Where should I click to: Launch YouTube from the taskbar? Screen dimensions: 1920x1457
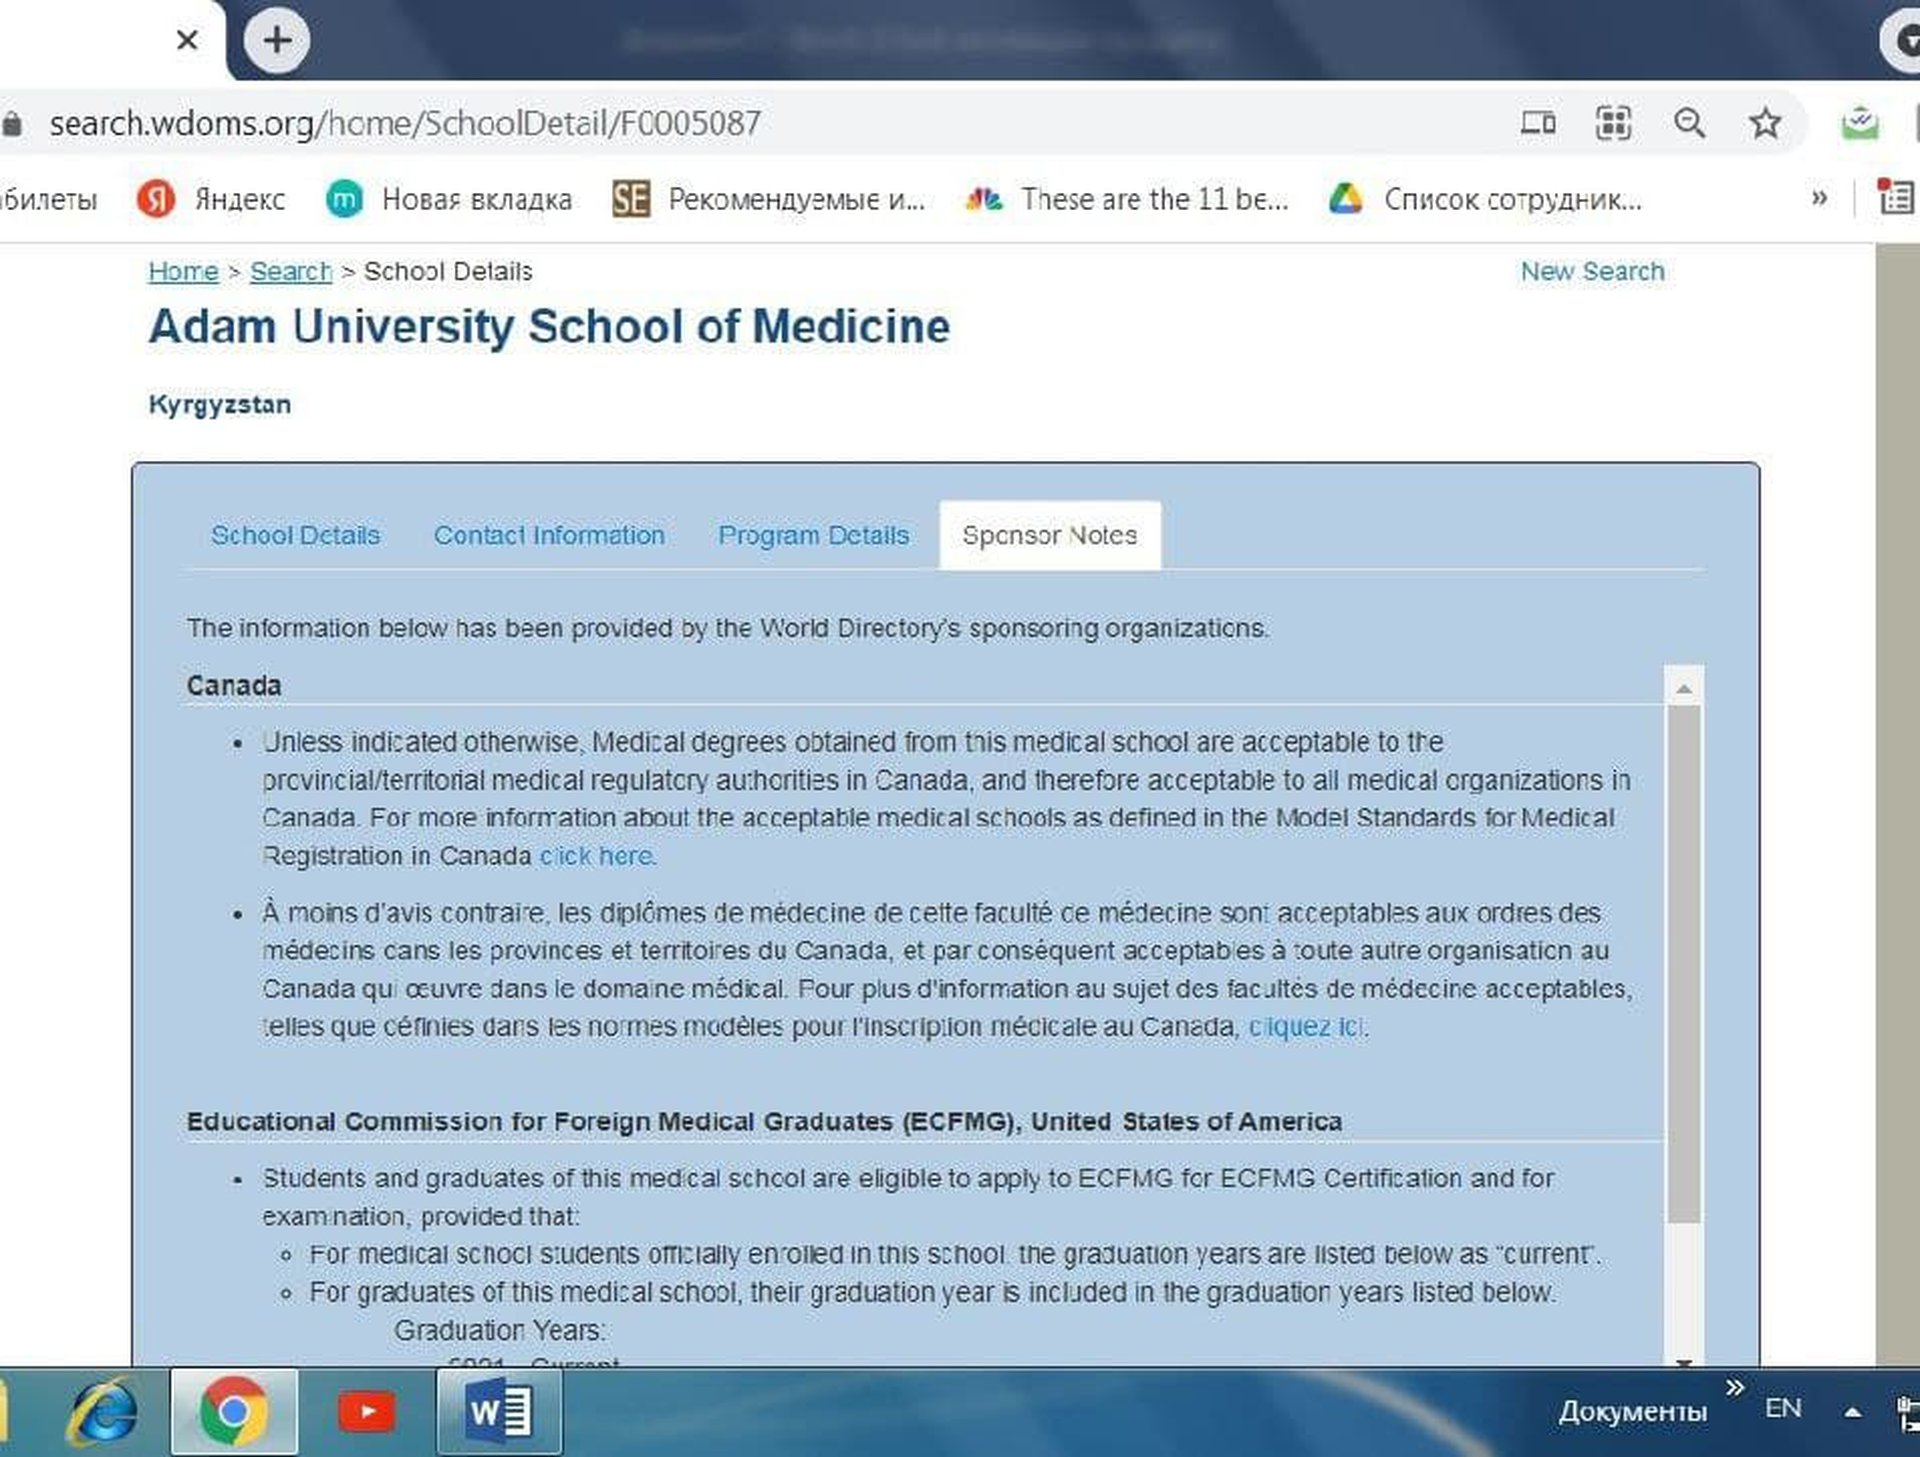[x=368, y=1412]
